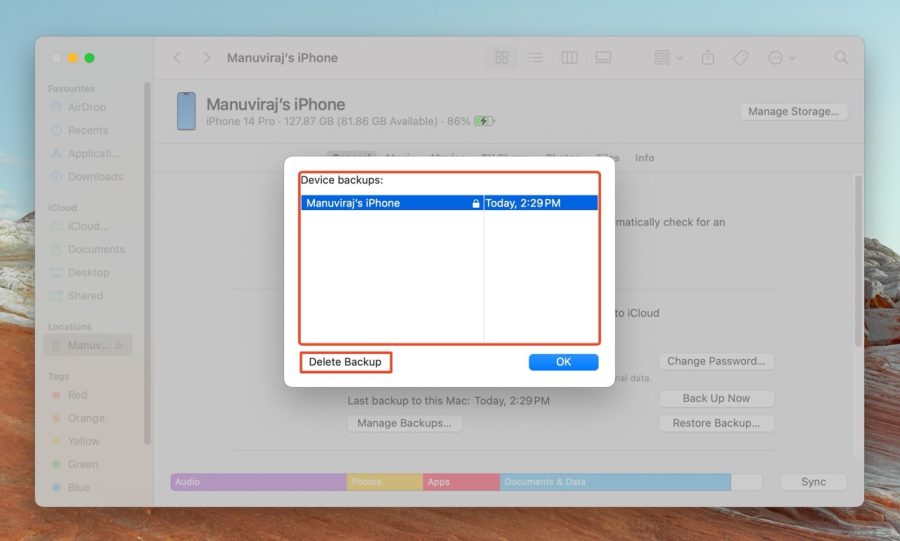Select the Yellow tag in sidebar

point(76,441)
